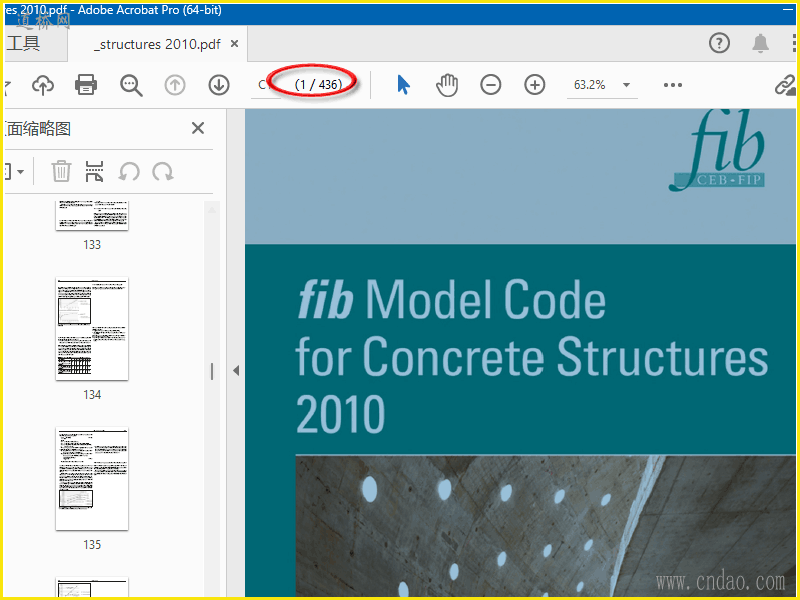Click the 63.2% zoom value field
This screenshot has width=800, height=600.
click(x=590, y=85)
